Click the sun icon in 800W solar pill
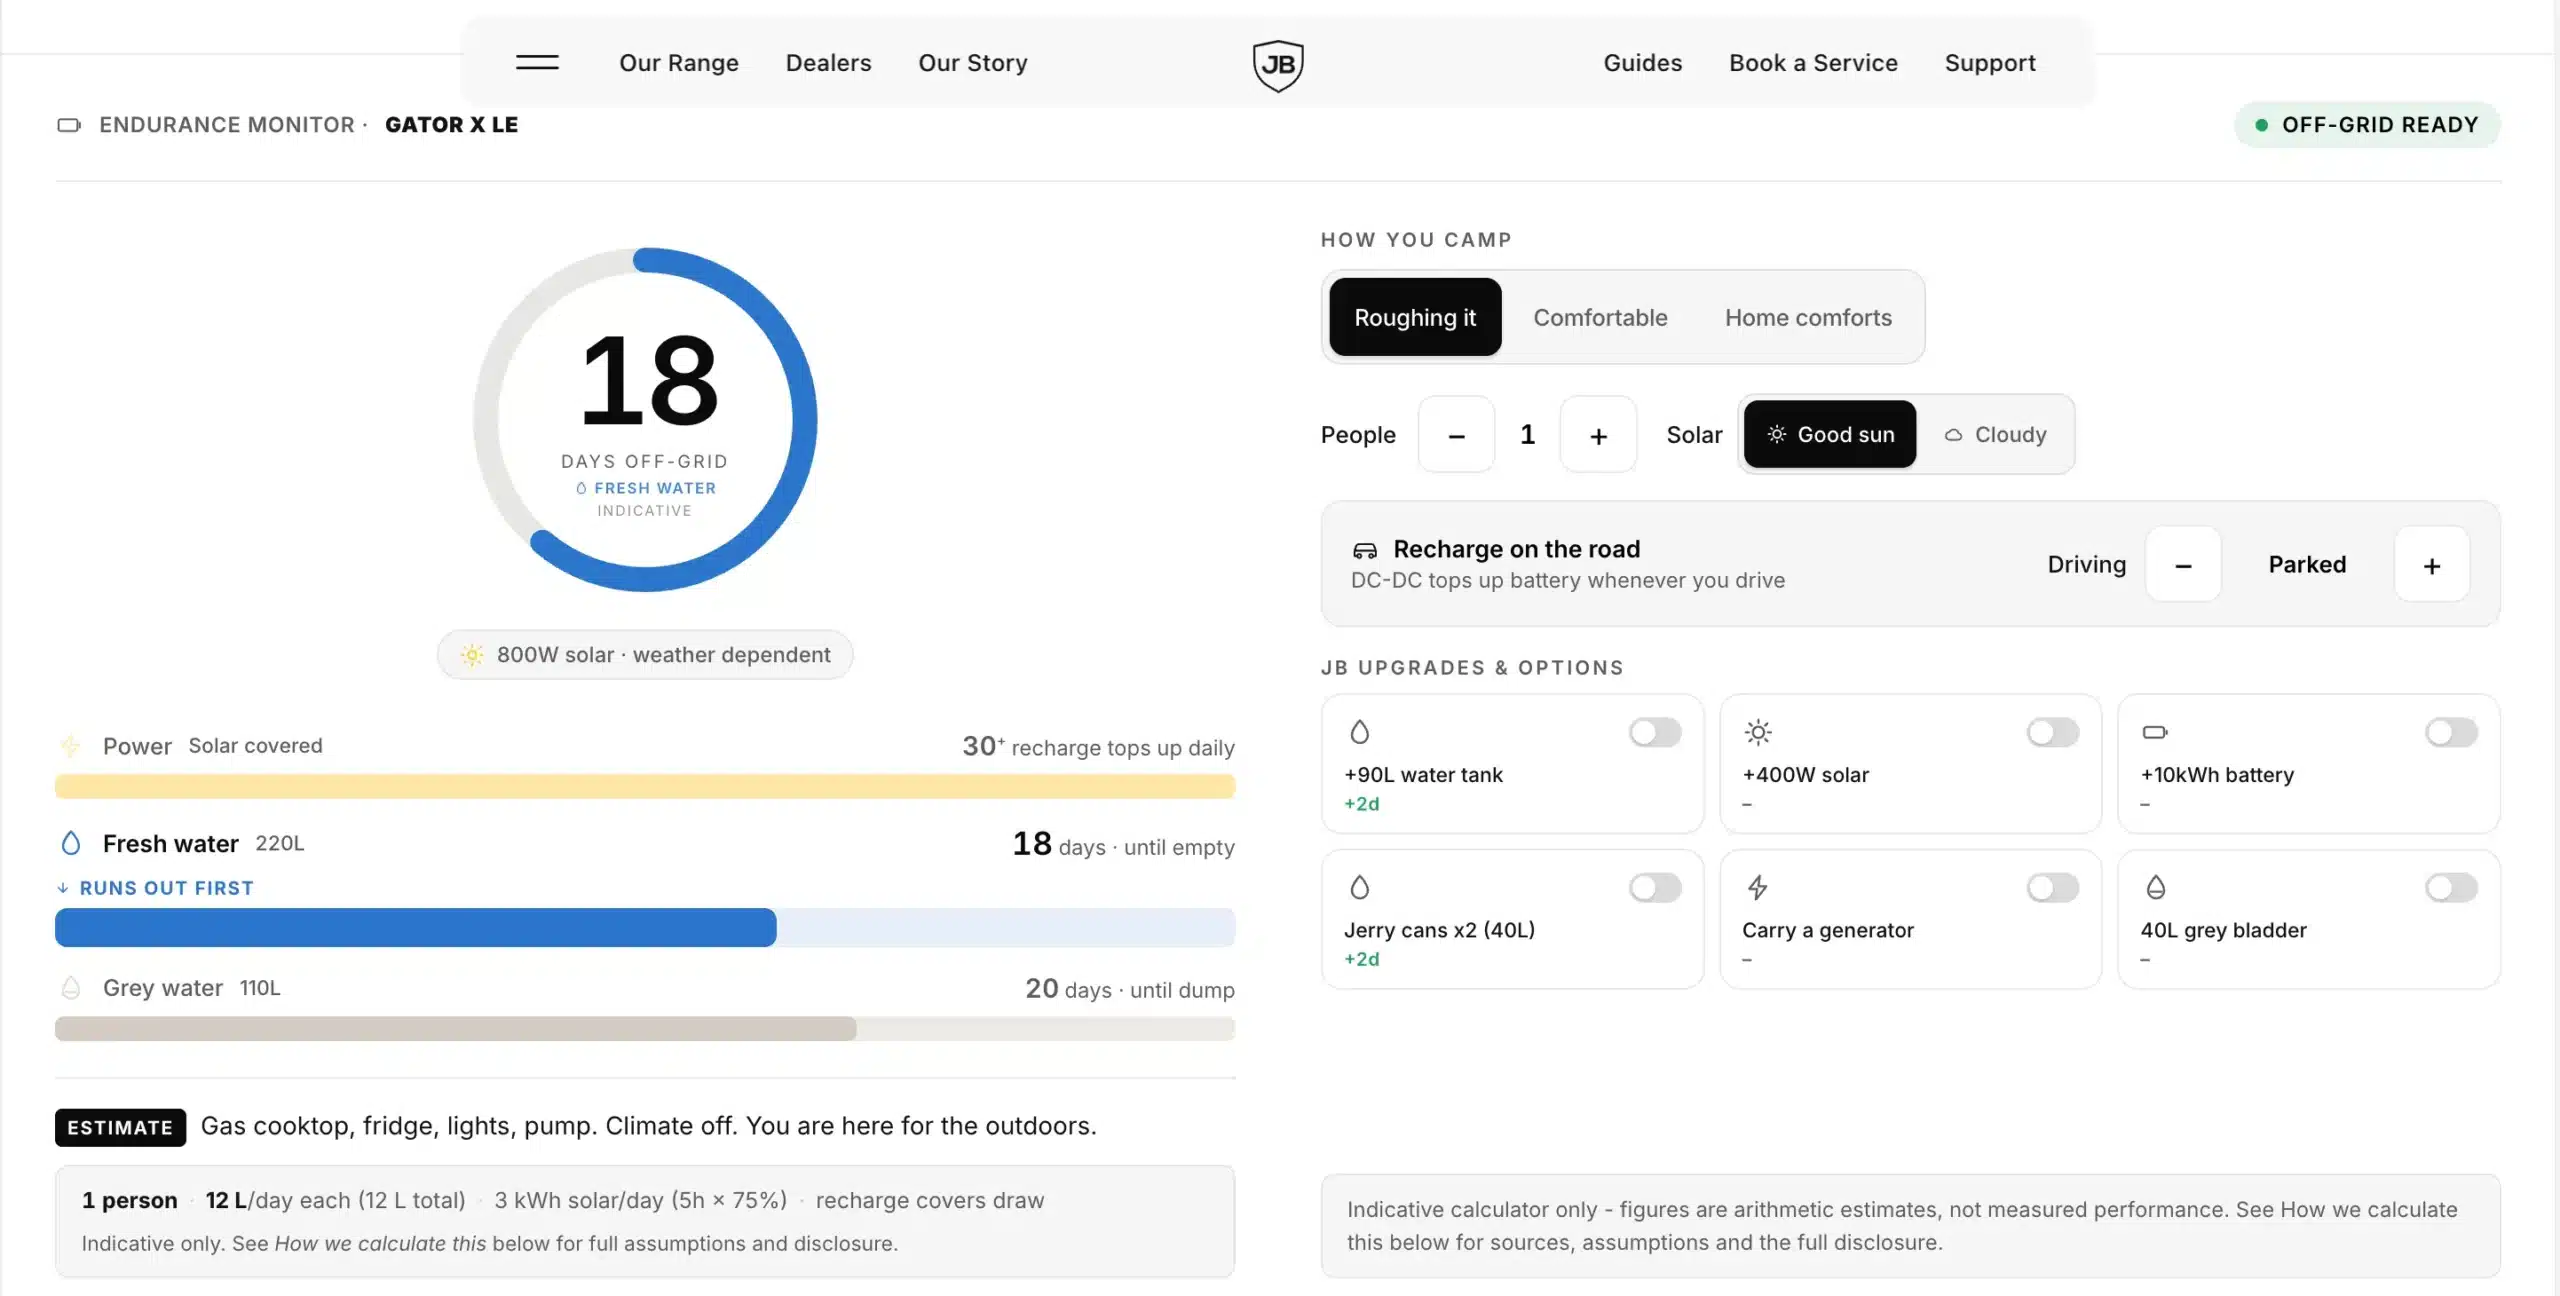Image resolution: width=2560 pixels, height=1296 pixels. point(472,655)
